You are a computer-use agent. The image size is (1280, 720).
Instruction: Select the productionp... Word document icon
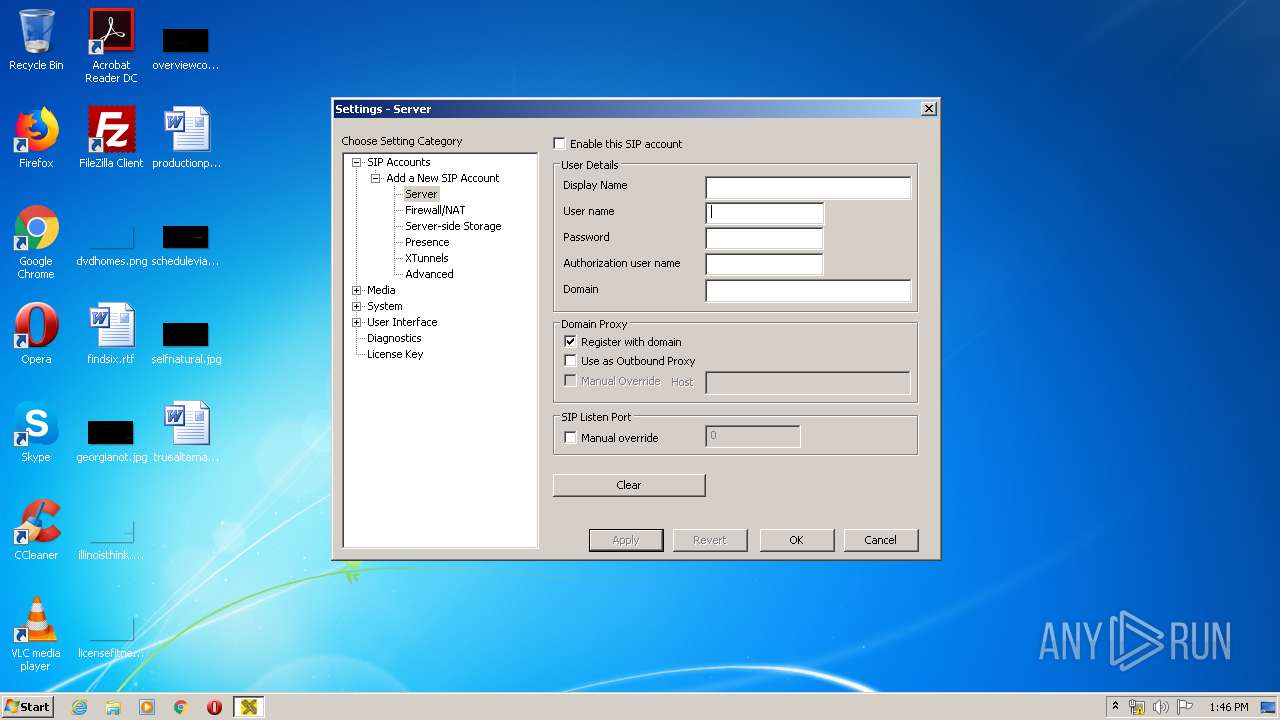(186, 138)
